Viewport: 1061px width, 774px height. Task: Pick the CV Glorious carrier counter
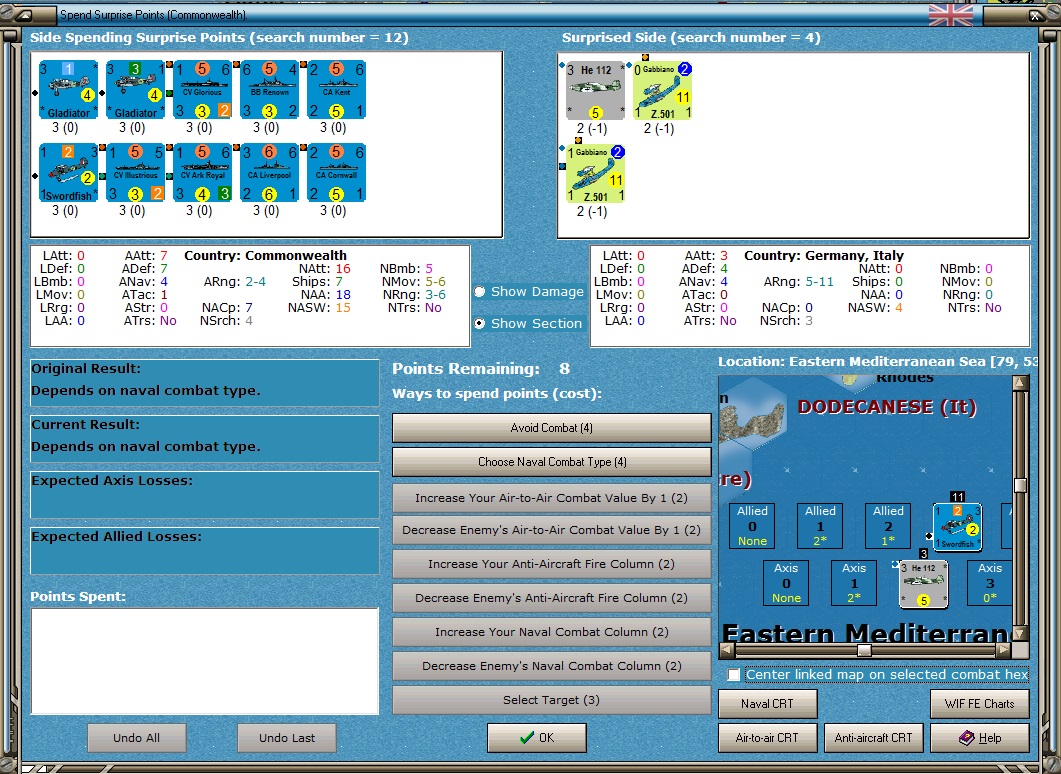[x=202, y=90]
